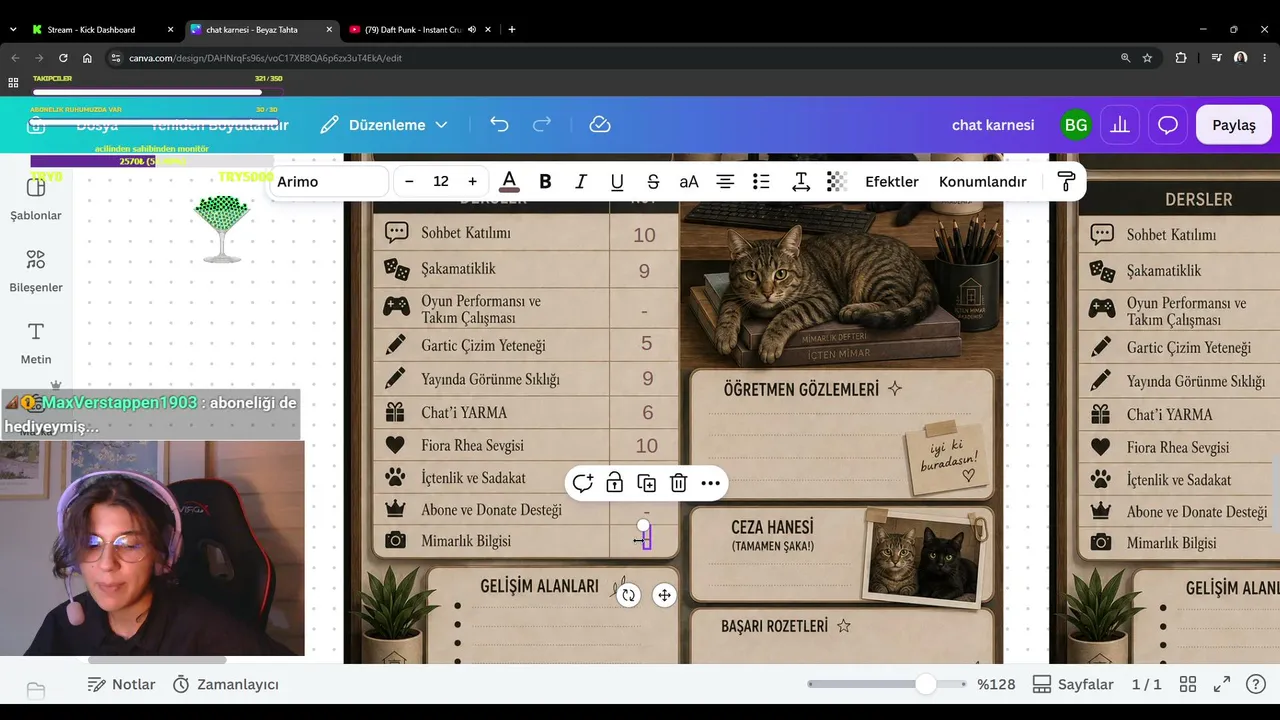Toggle strikethrough formatting
Viewport: 1280px width, 720px height.
pyautogui.click(x=653, y=182)
